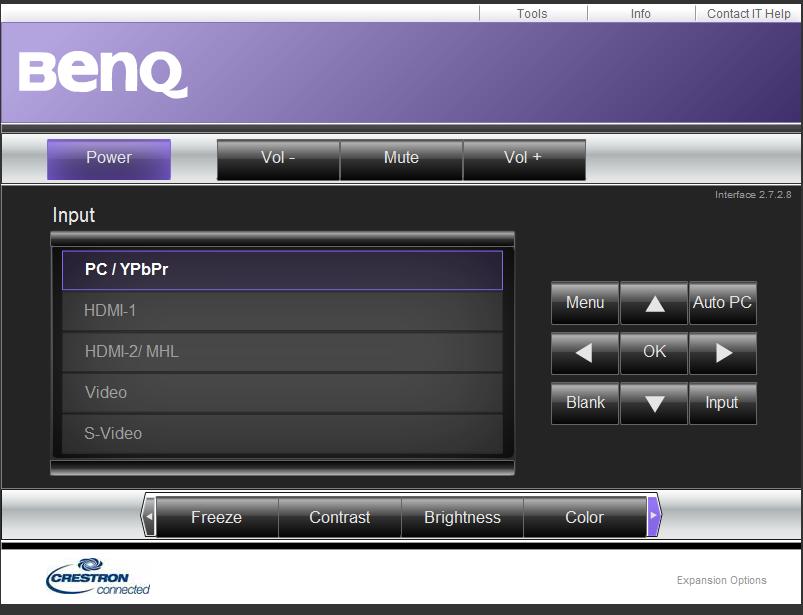Click the Menu button
Viewport: 803px width, 615px height.
click(x=585, y=303)
